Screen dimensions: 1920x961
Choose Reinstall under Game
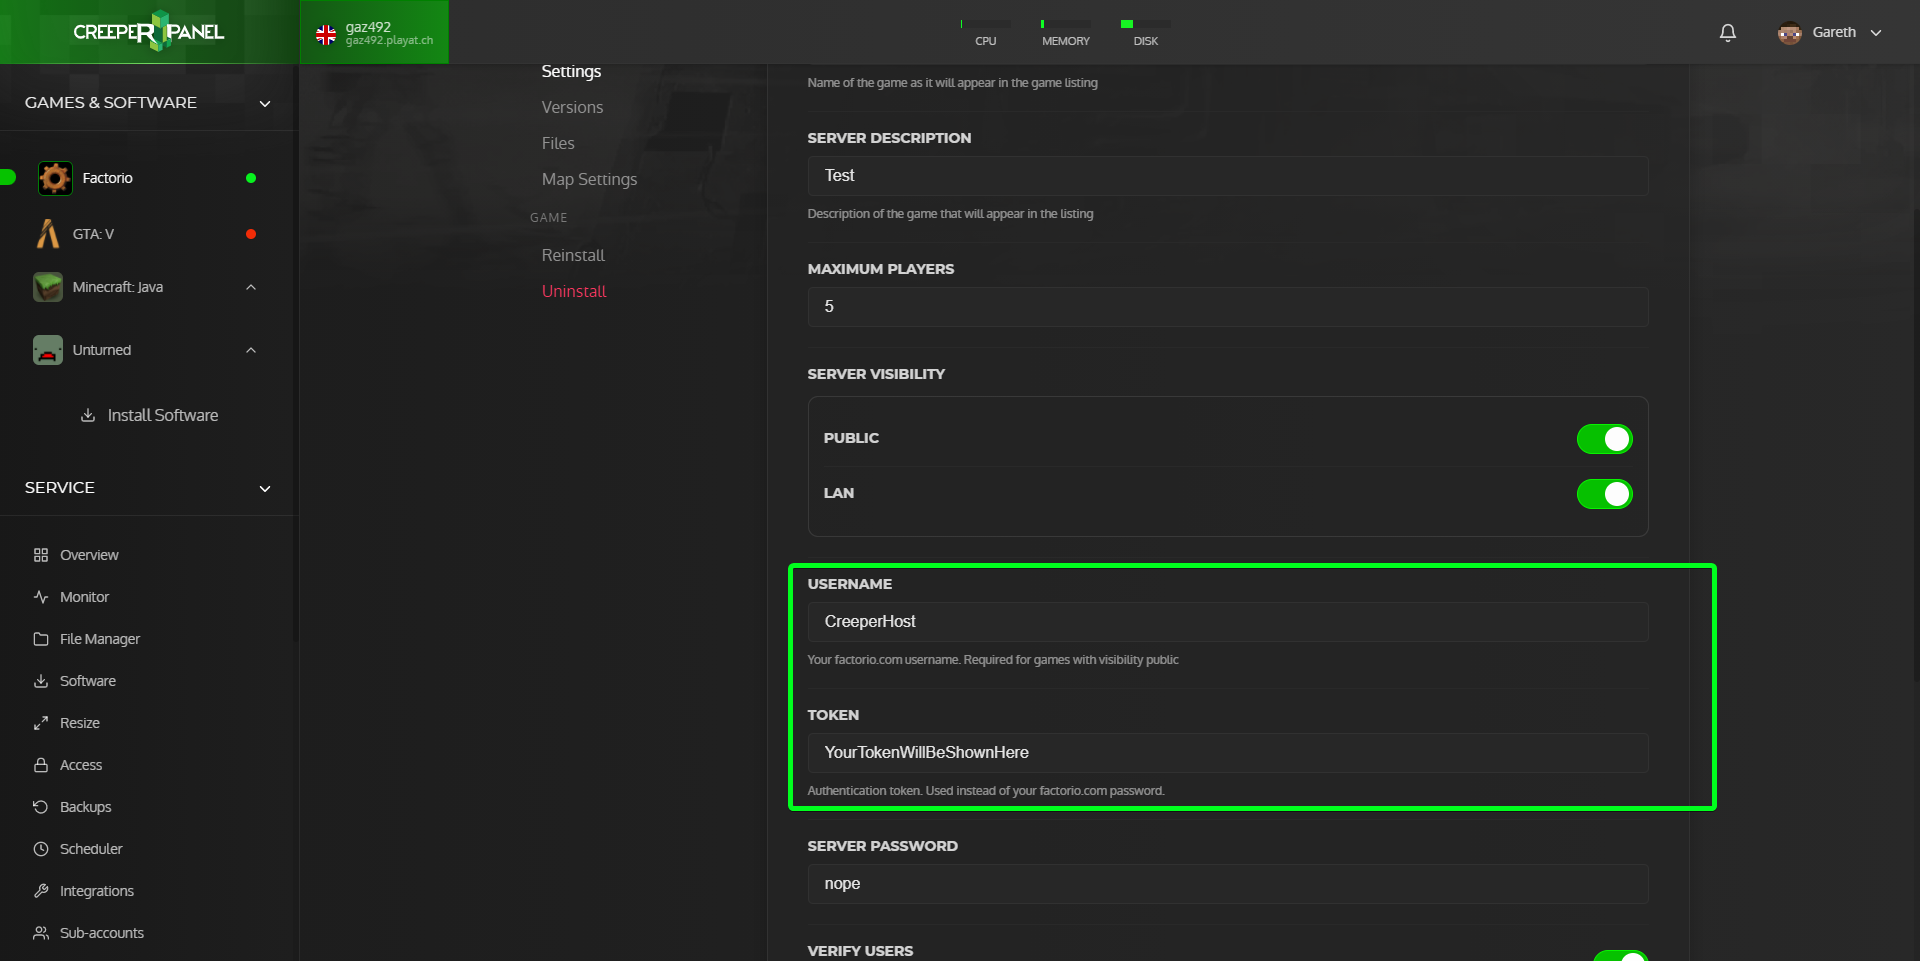[x=573, y=255]
